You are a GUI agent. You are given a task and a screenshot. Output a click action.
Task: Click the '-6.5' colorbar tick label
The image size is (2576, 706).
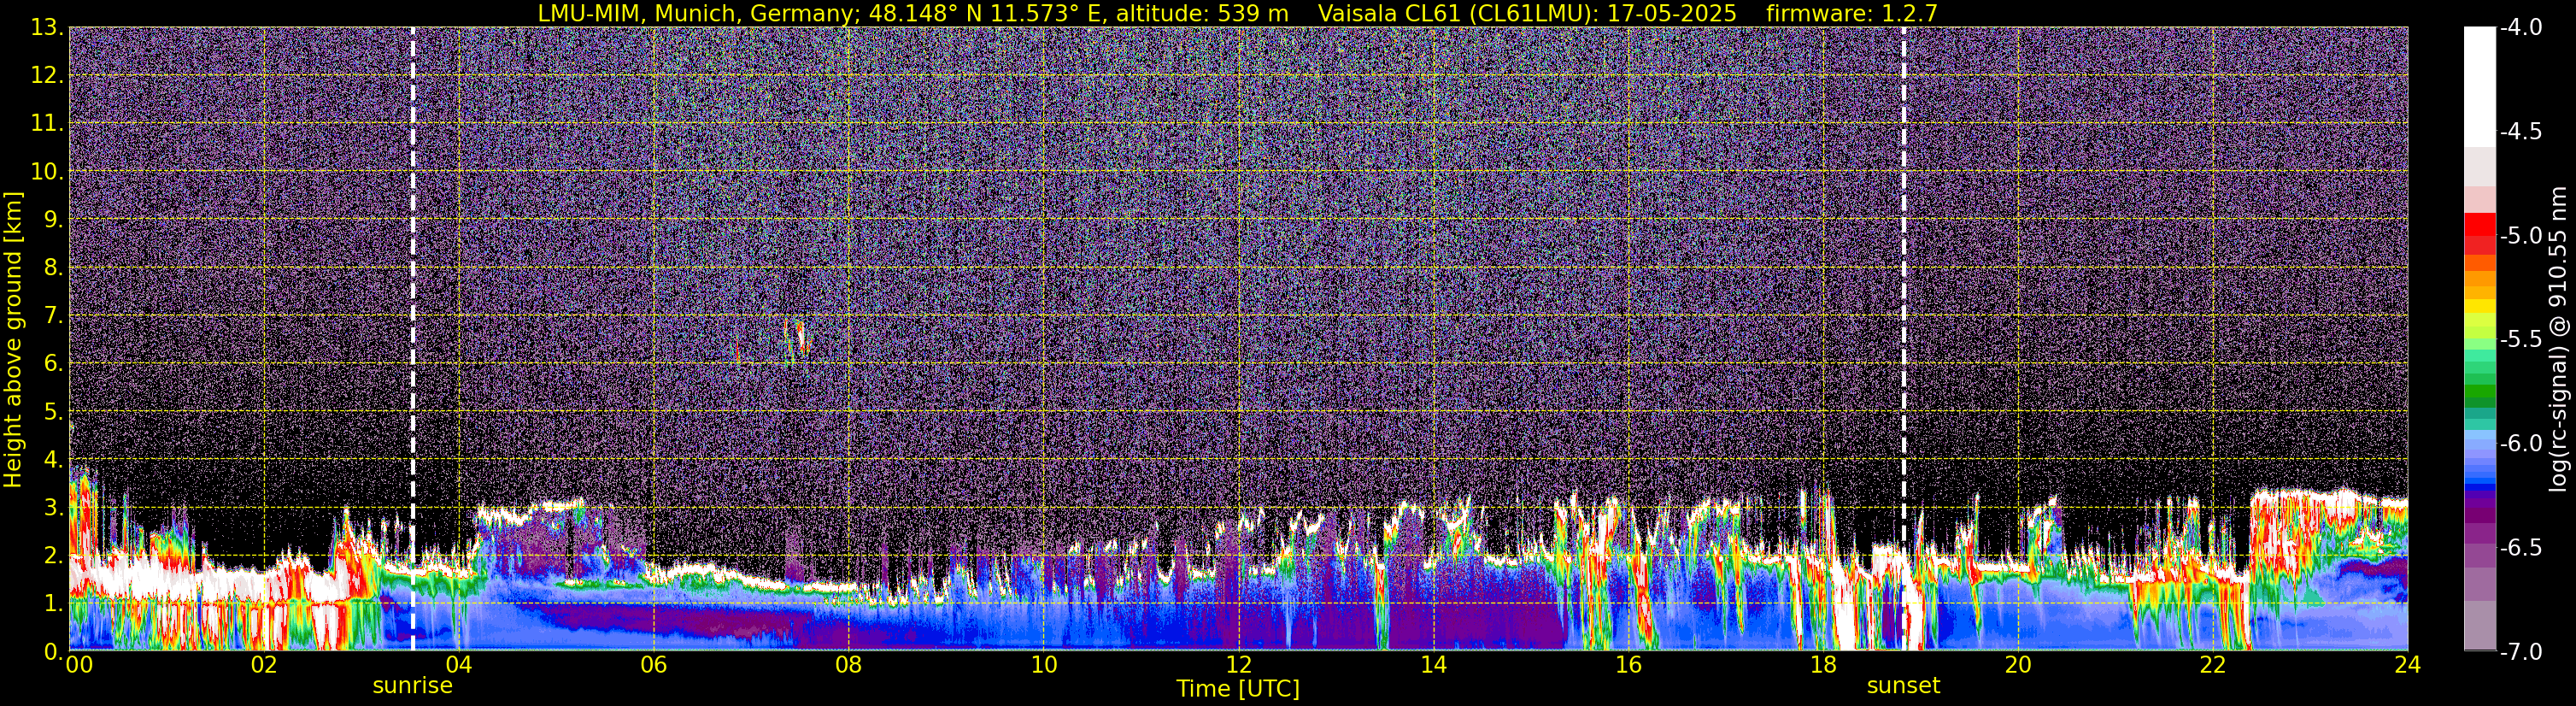click(x=2520, y=548)
